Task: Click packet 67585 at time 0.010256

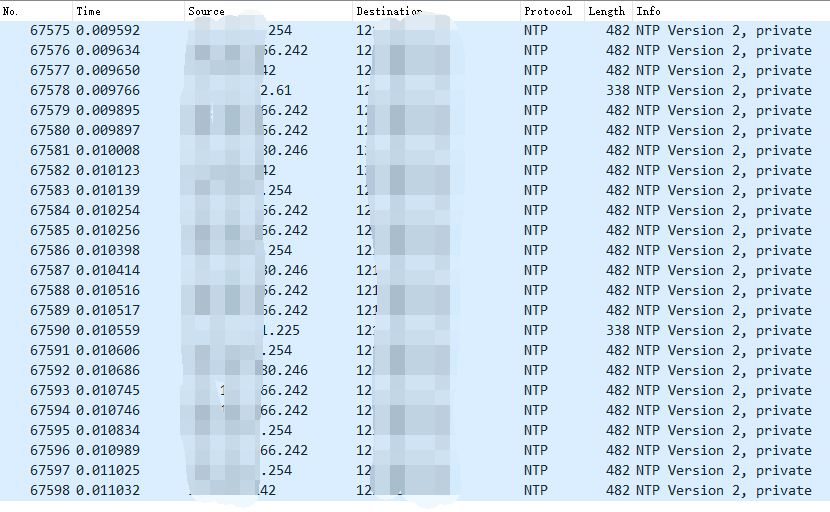Action: pyautogui.click(x=108, y=231)
